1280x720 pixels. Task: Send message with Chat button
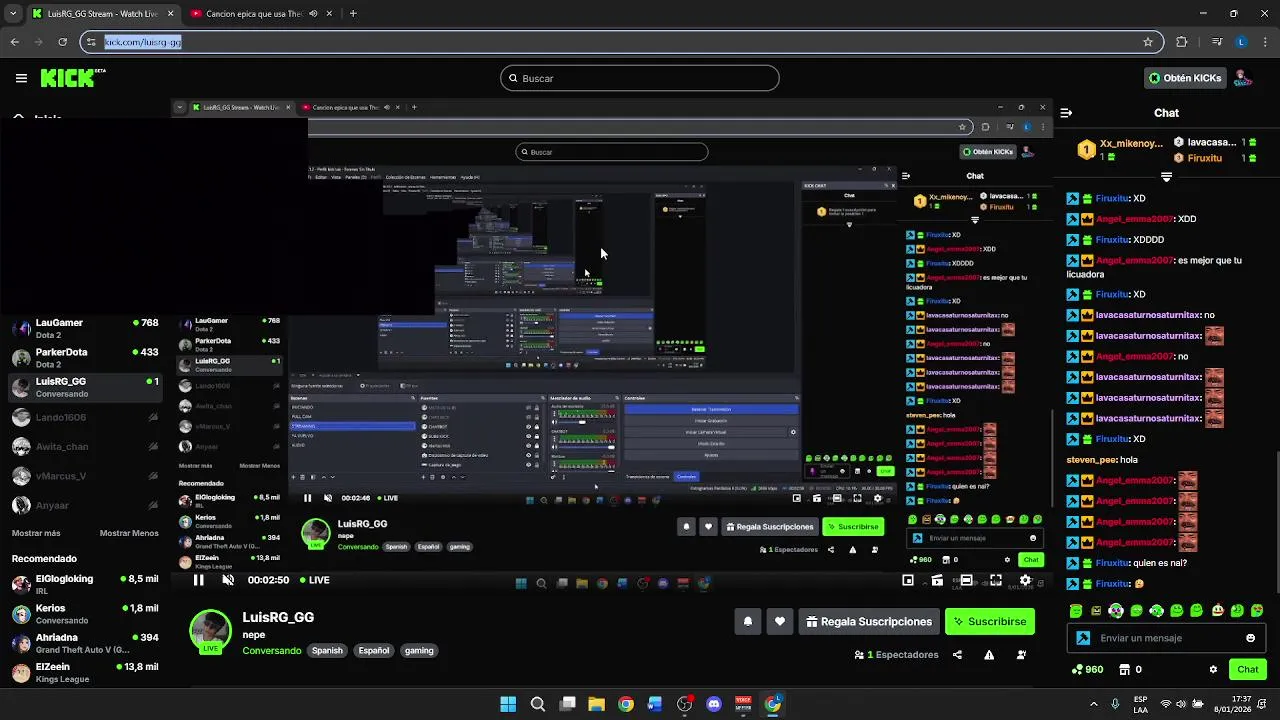[x=1248, y=669]
